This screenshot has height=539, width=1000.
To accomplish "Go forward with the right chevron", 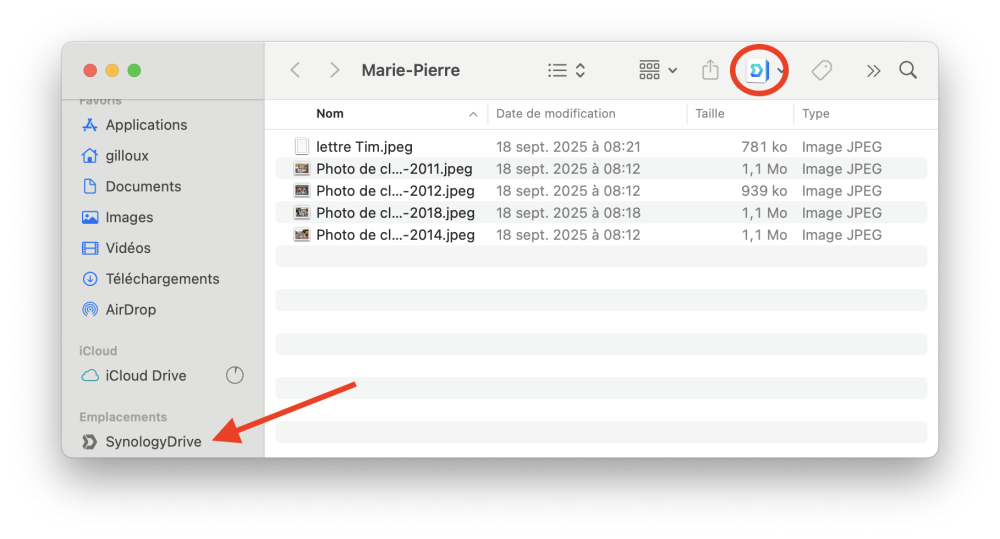I will tap(335, 70).
